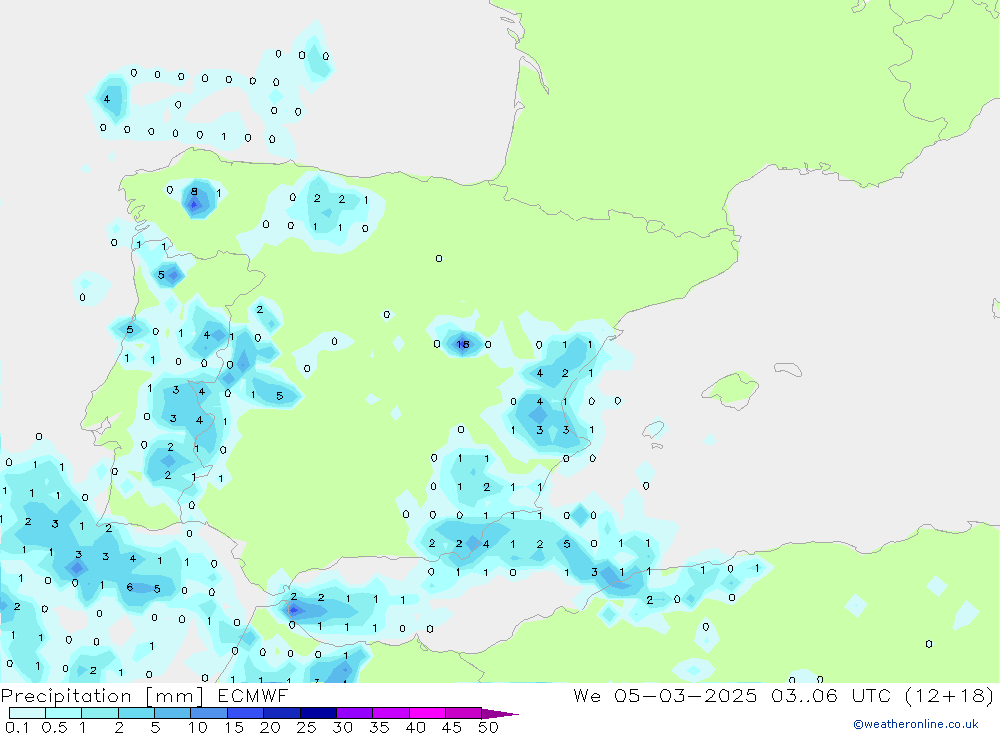Click the "ECMWF" model label
The width and height of the screenshot is (1000, 733).
coord(253,695)
